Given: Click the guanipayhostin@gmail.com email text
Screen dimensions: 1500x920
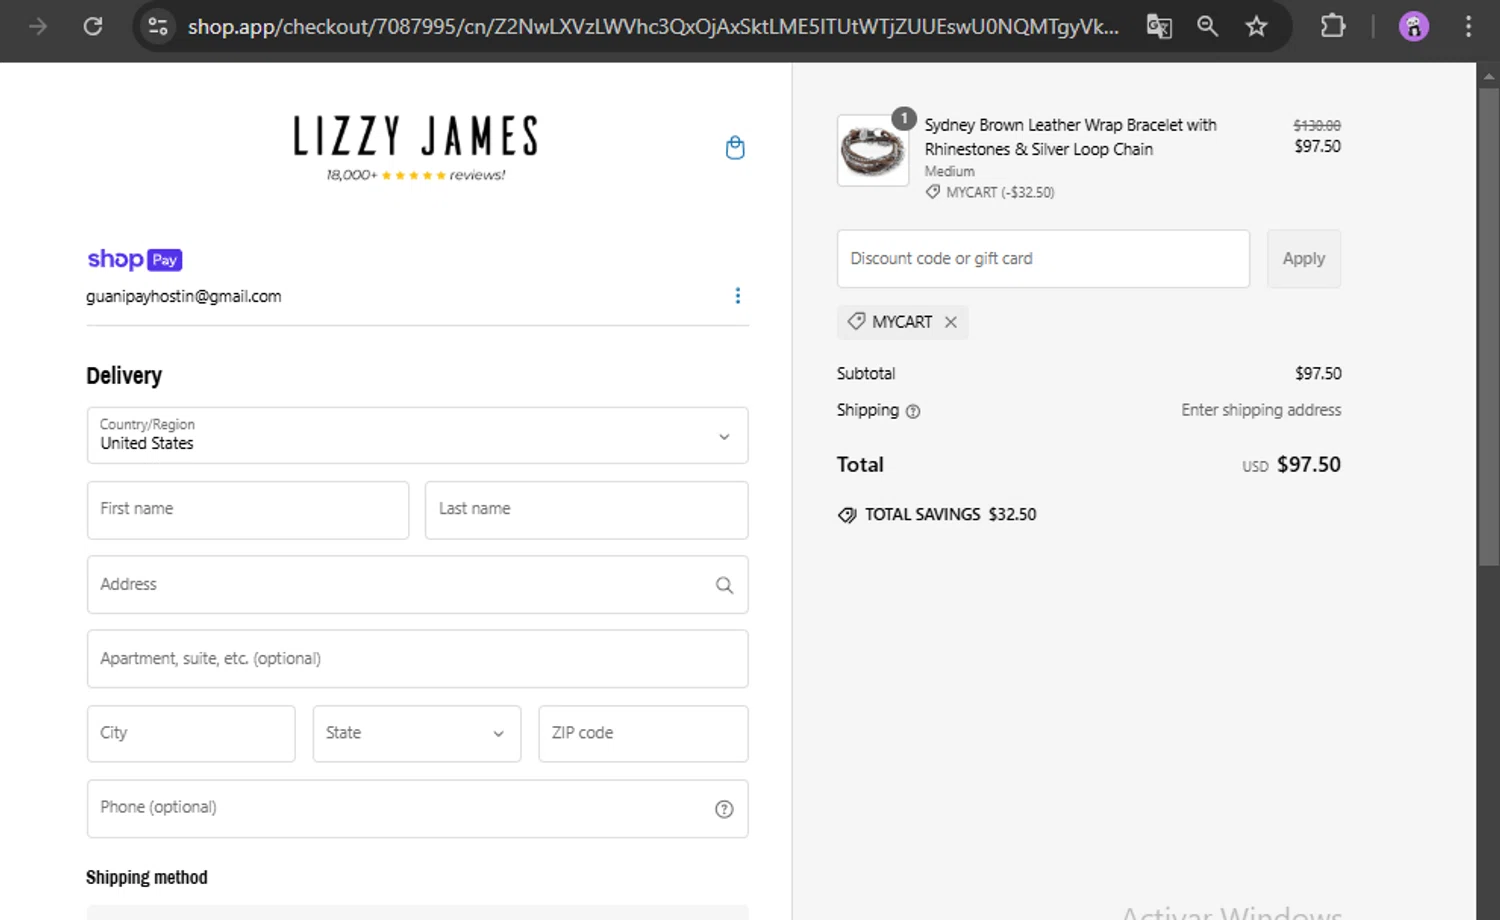Looking at the screenshot, I should coord(184,297).
